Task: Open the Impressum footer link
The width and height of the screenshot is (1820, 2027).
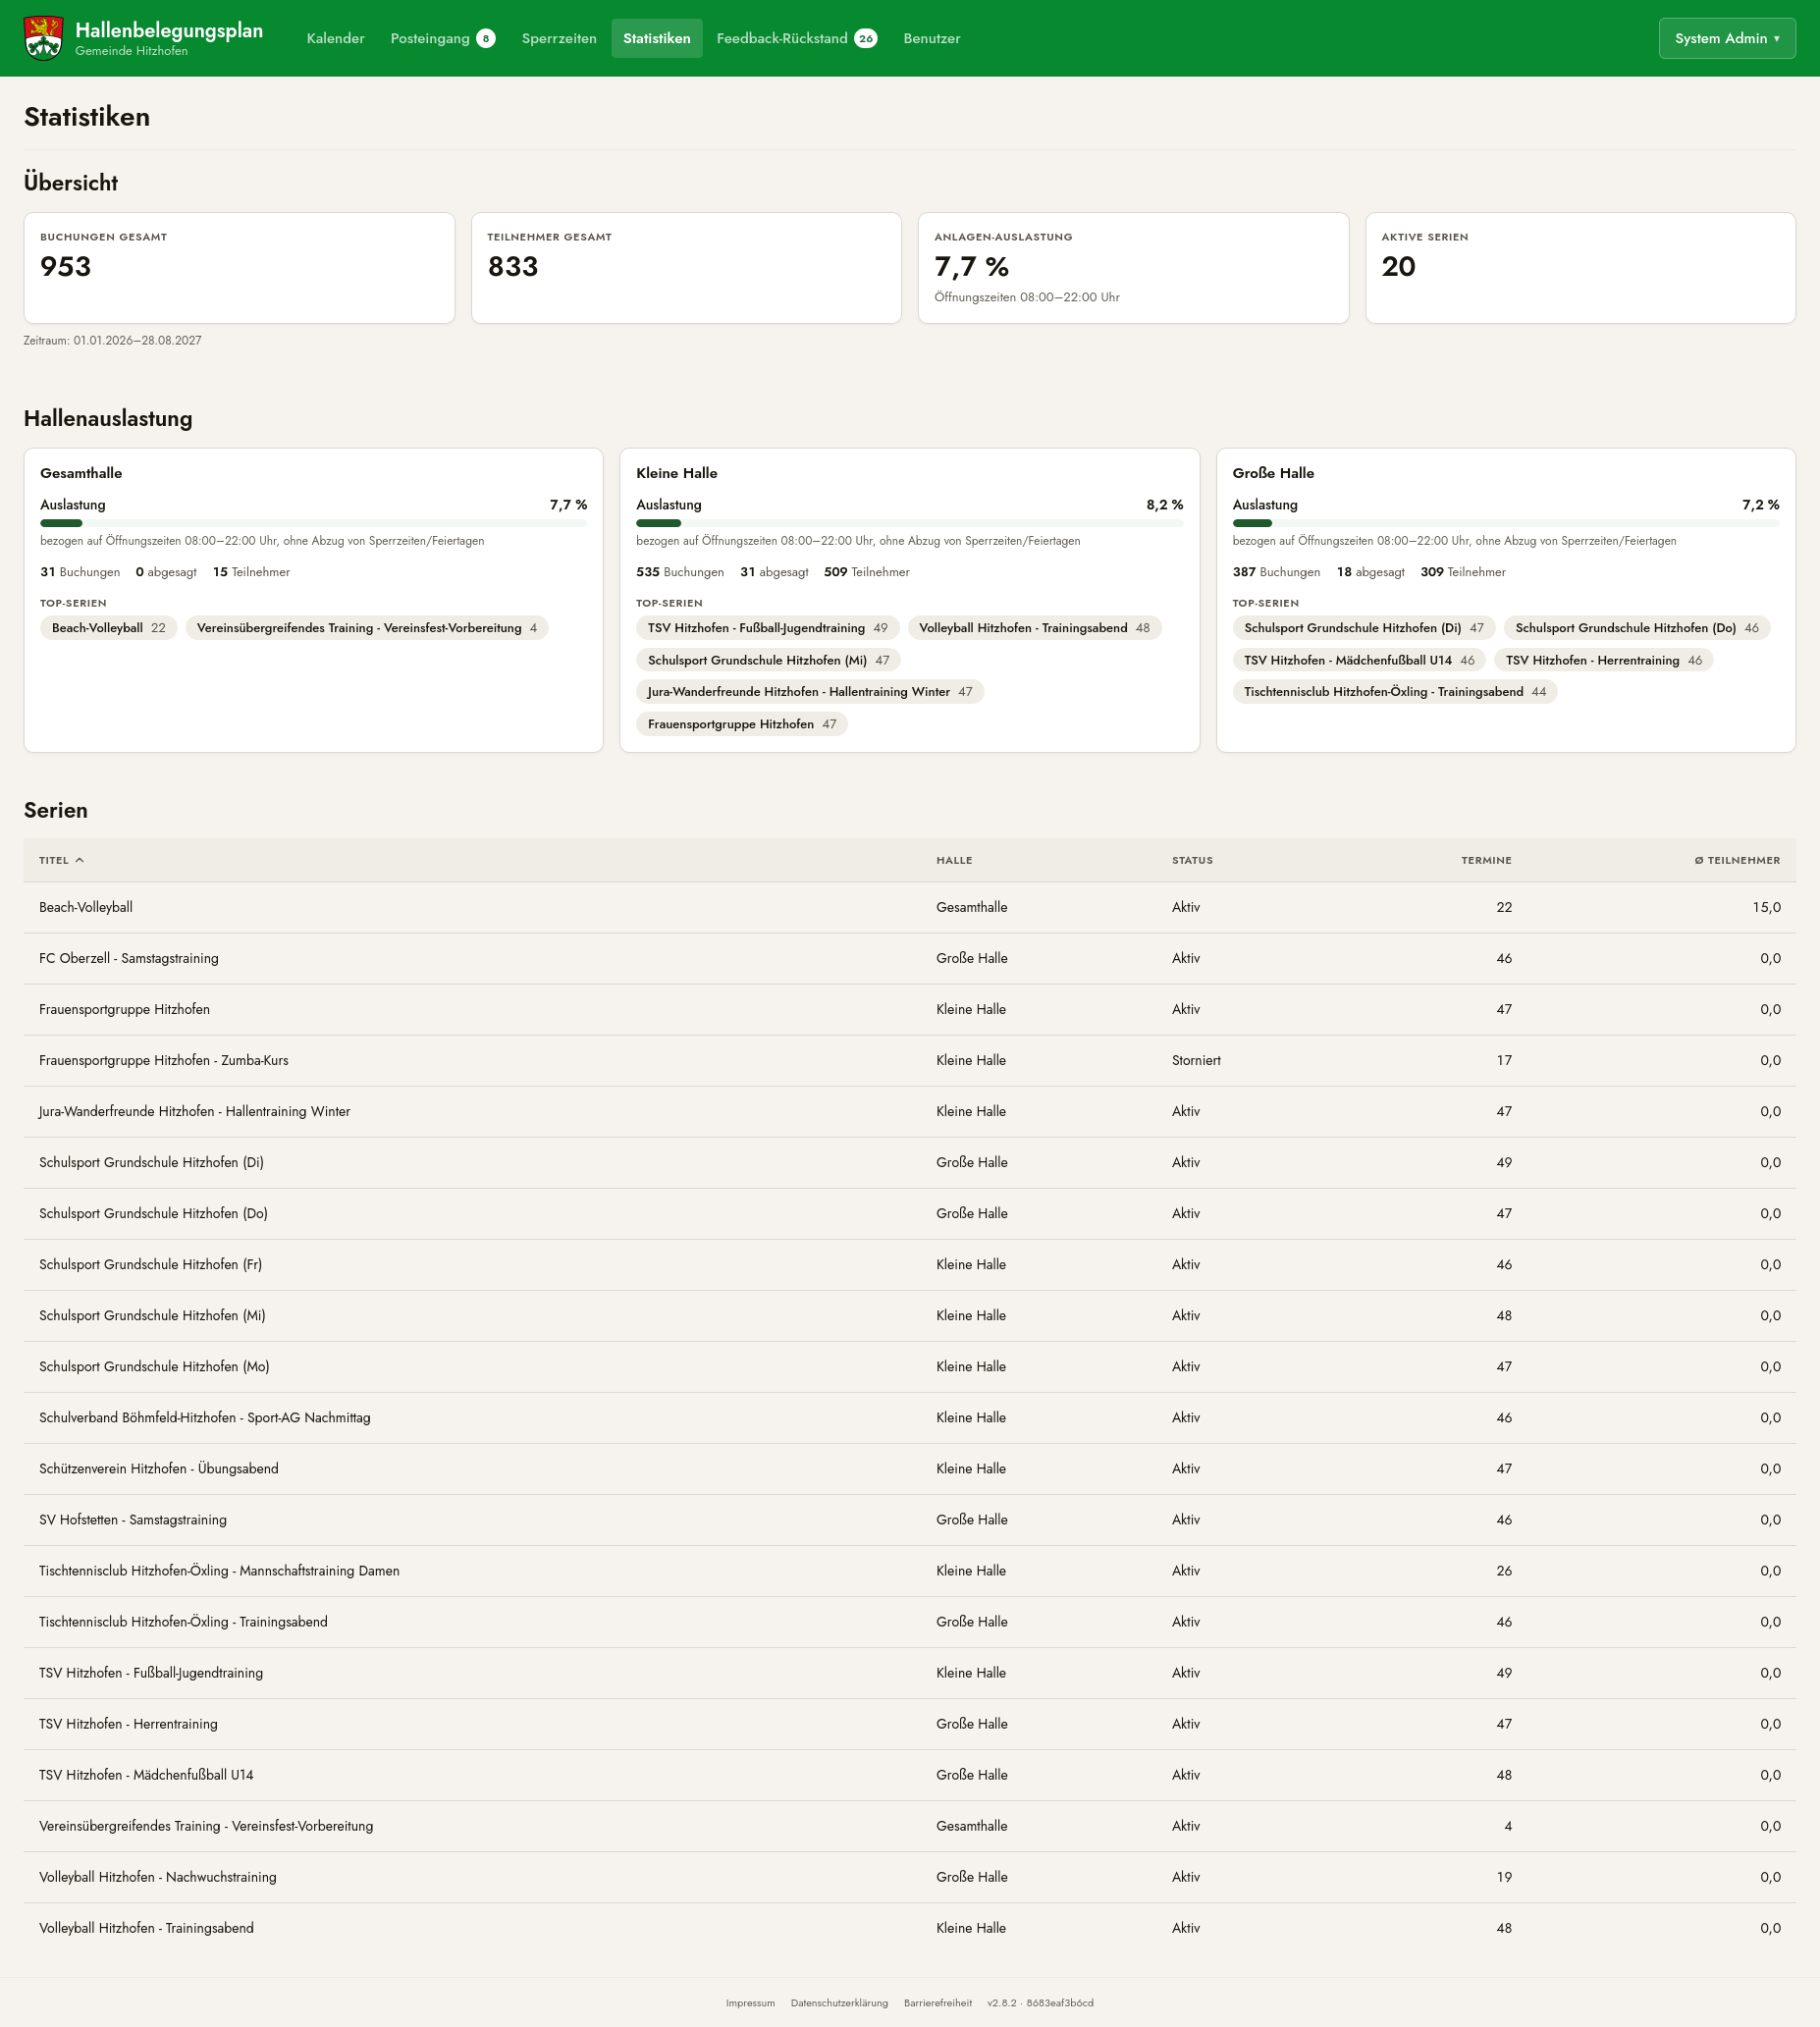Action: pos(750,2003)
